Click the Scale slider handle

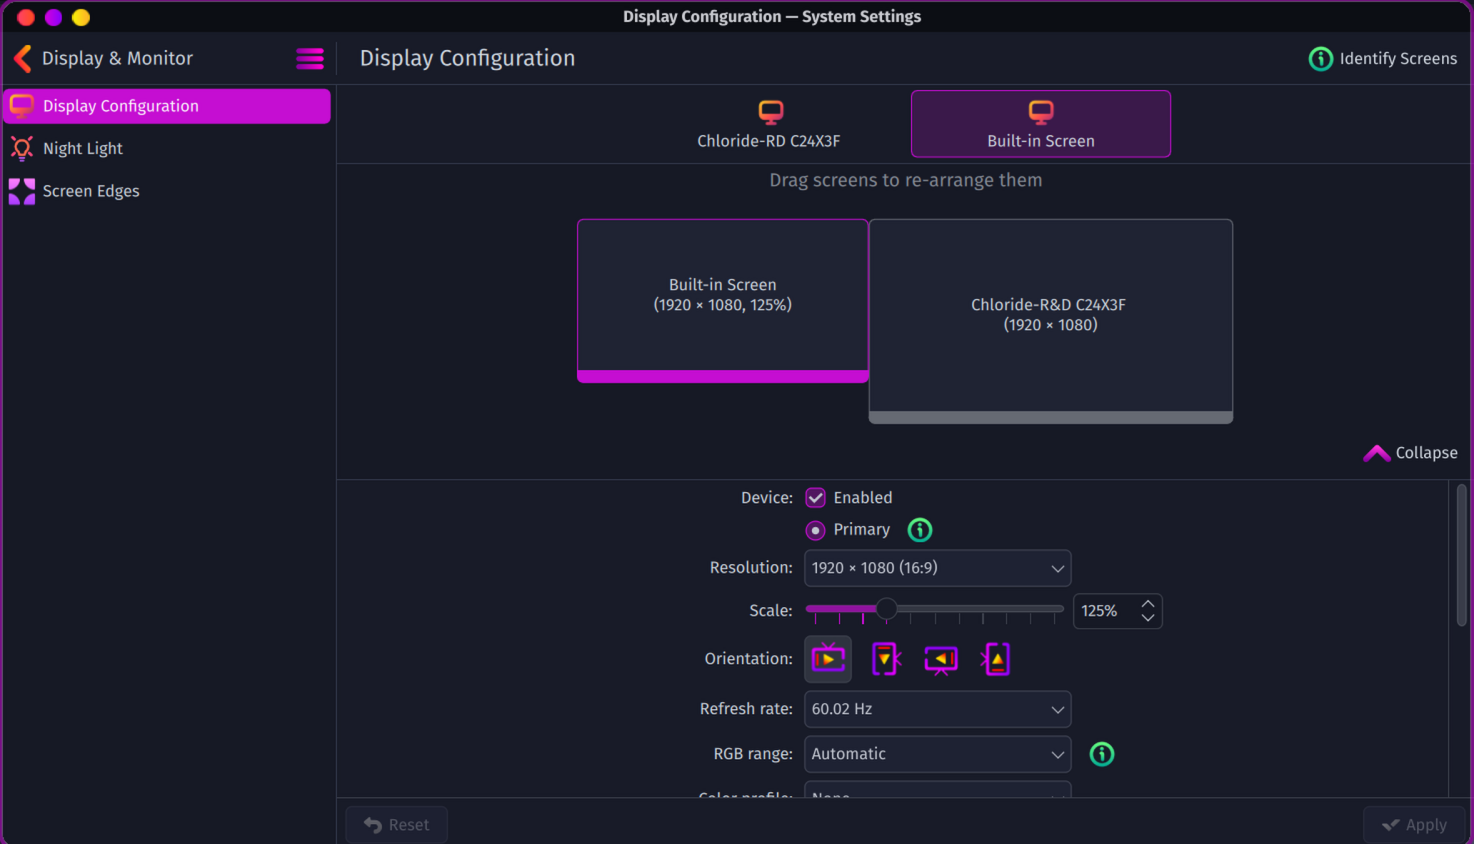tap(886, 609)
